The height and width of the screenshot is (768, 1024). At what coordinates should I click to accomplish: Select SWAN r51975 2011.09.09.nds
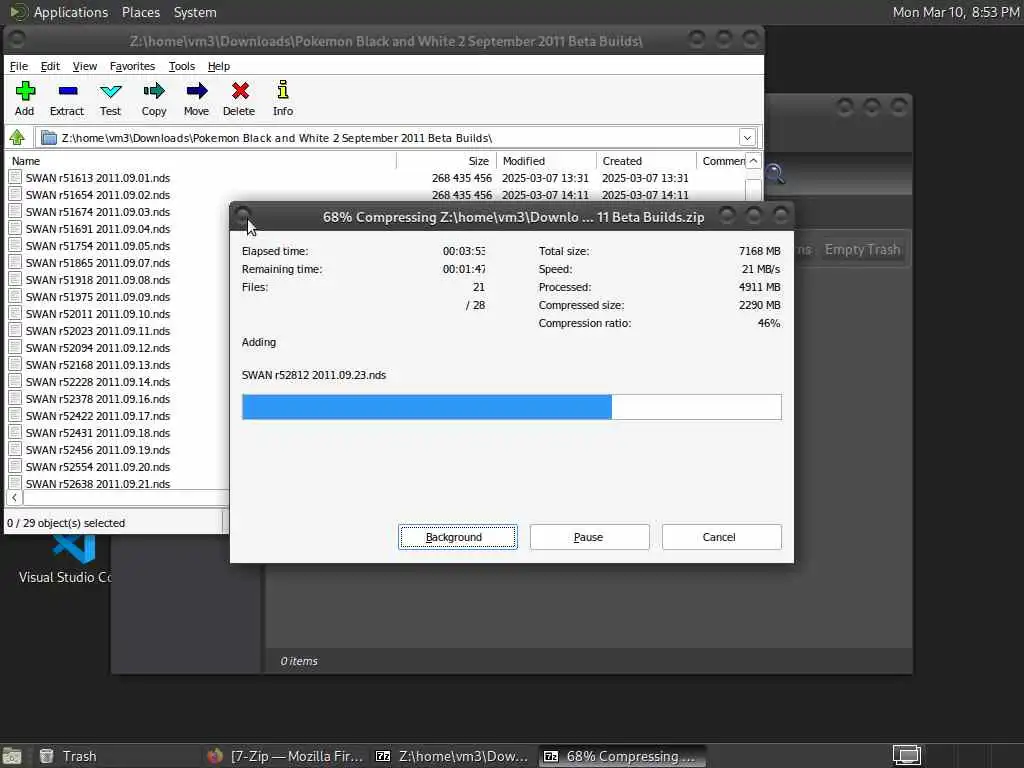coord(98,296)
